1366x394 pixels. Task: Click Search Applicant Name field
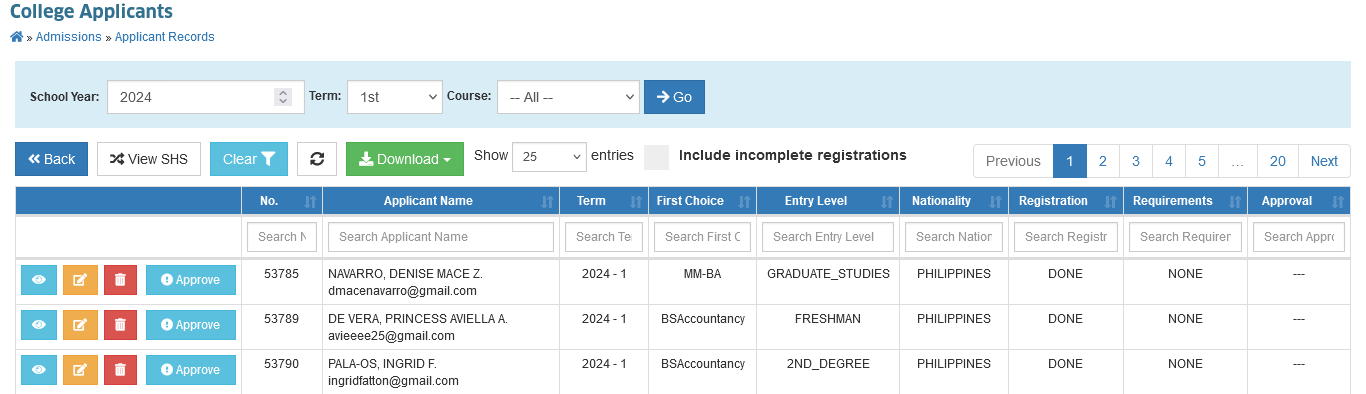coord(441,237)
